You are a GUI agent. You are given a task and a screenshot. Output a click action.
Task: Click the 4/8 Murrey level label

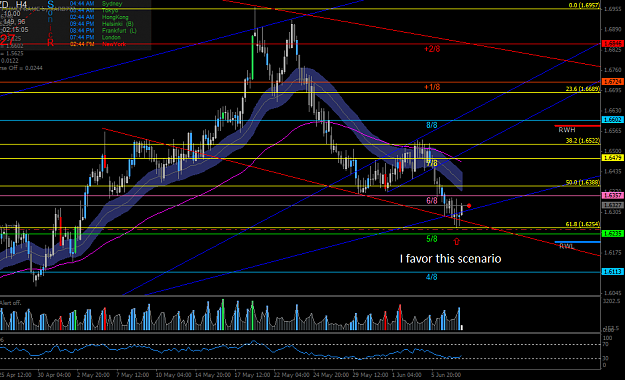432,277
